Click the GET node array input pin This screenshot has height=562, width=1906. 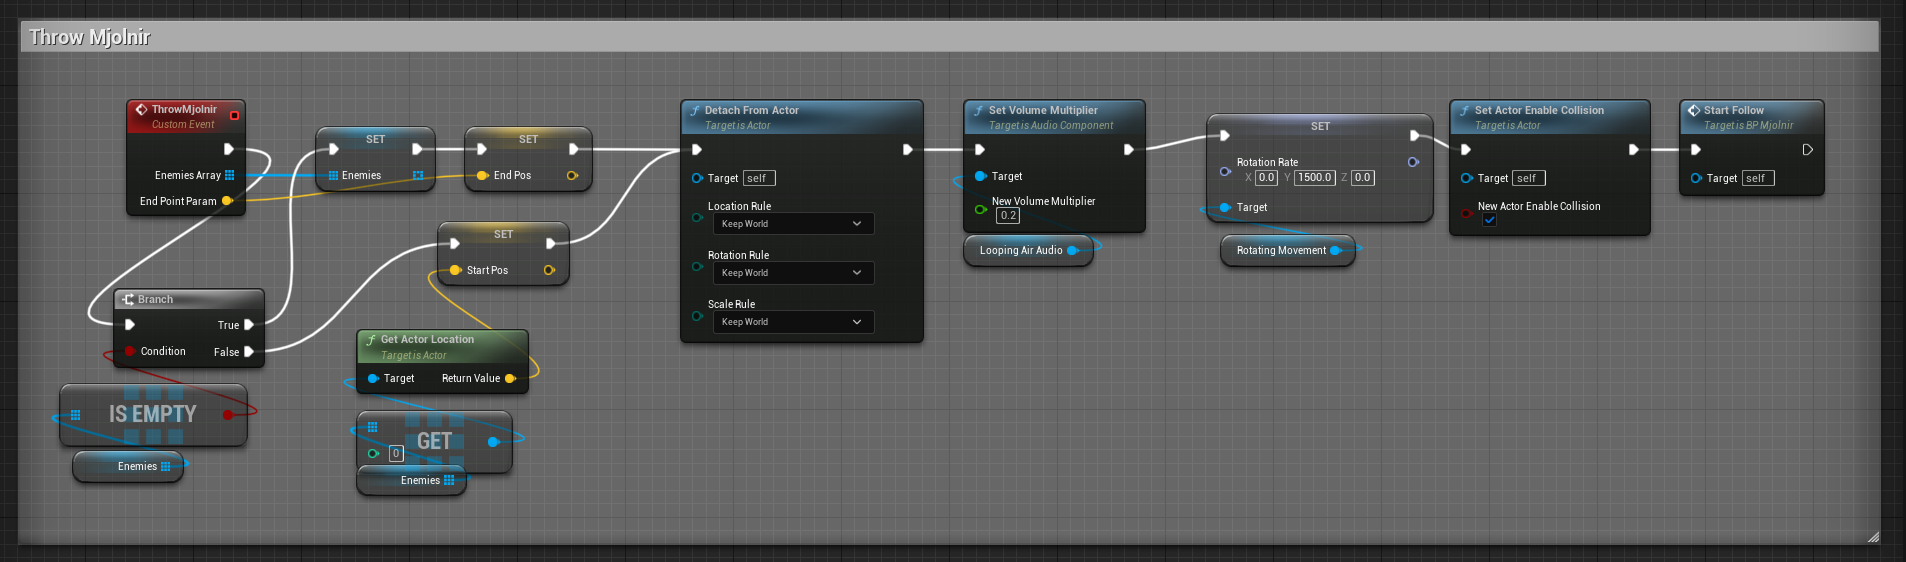[372, 427]
